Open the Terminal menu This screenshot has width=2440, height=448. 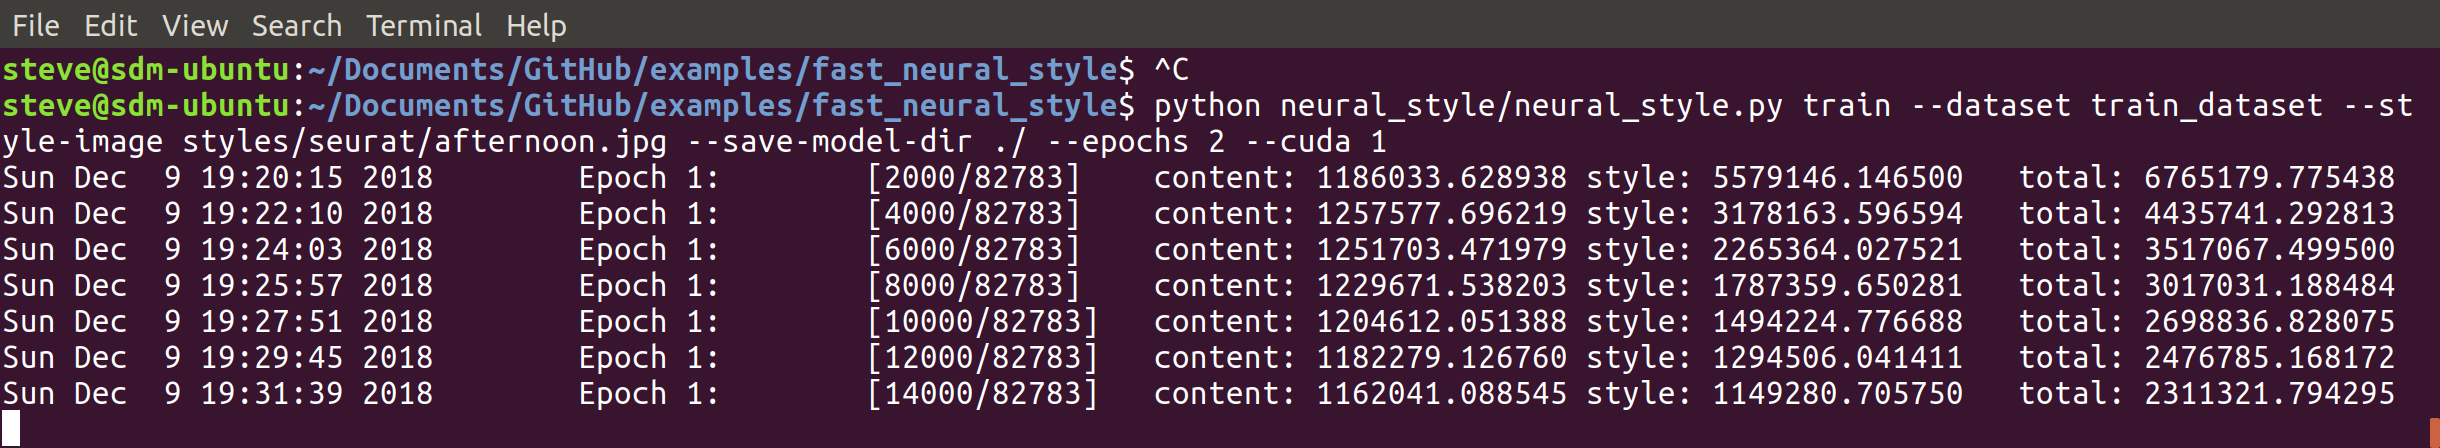(x=423, y=25)
